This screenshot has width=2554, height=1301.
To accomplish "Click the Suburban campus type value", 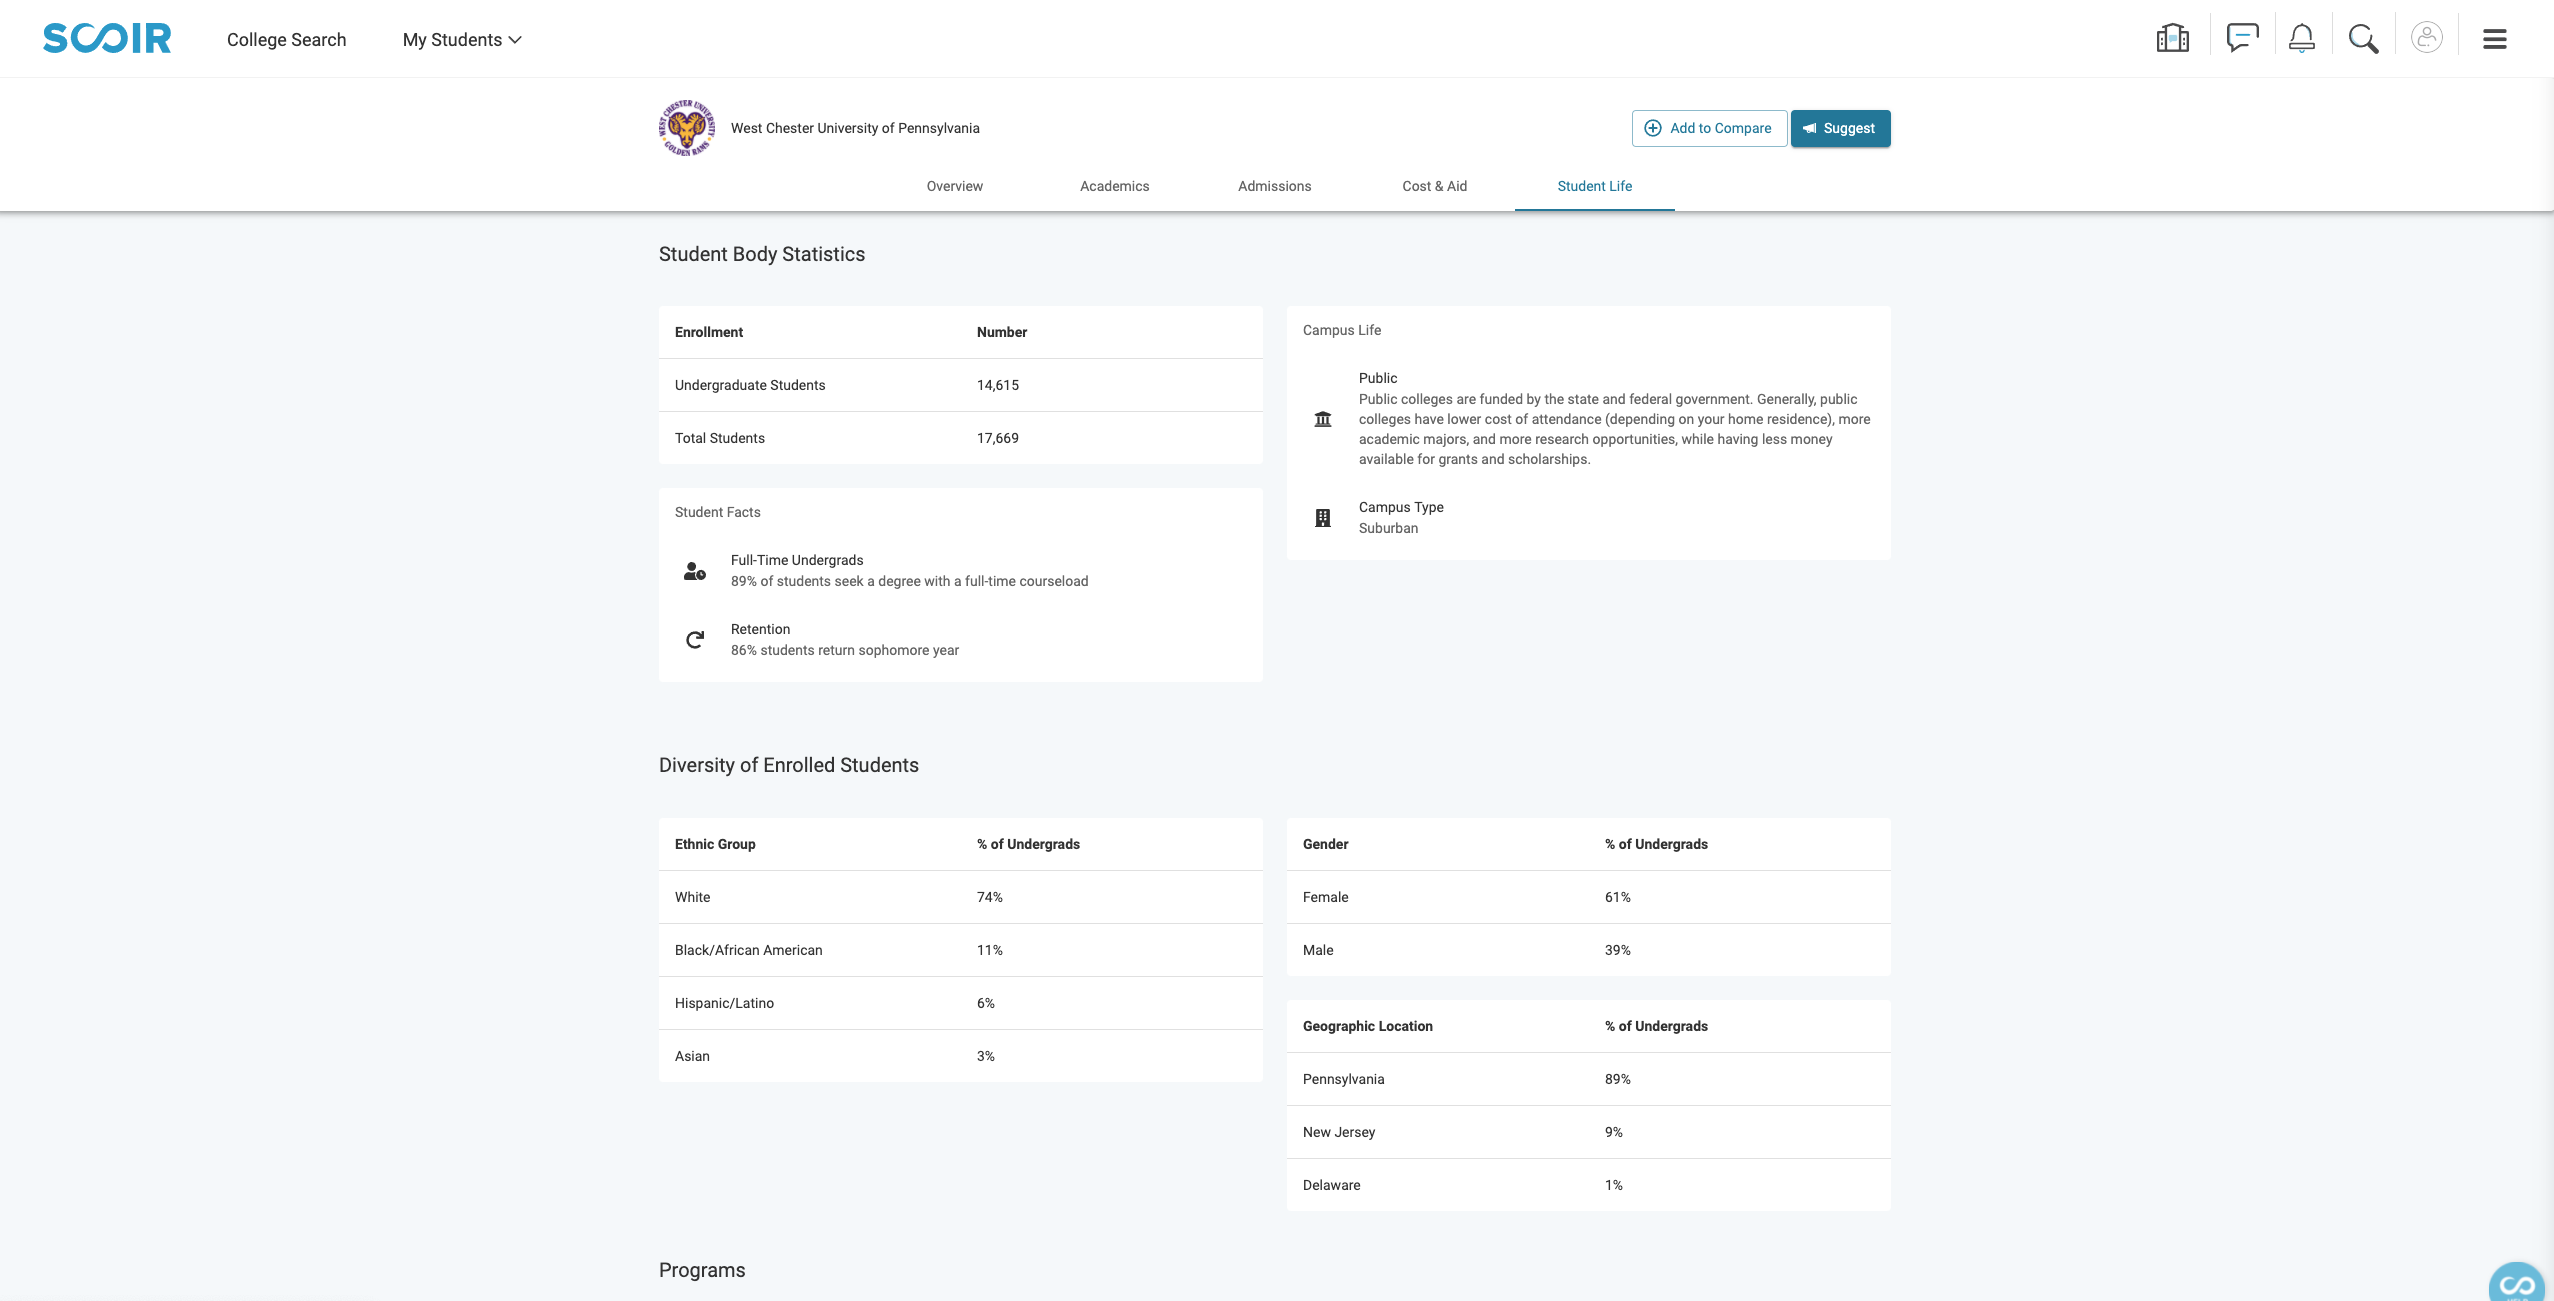I will 1388,528.
